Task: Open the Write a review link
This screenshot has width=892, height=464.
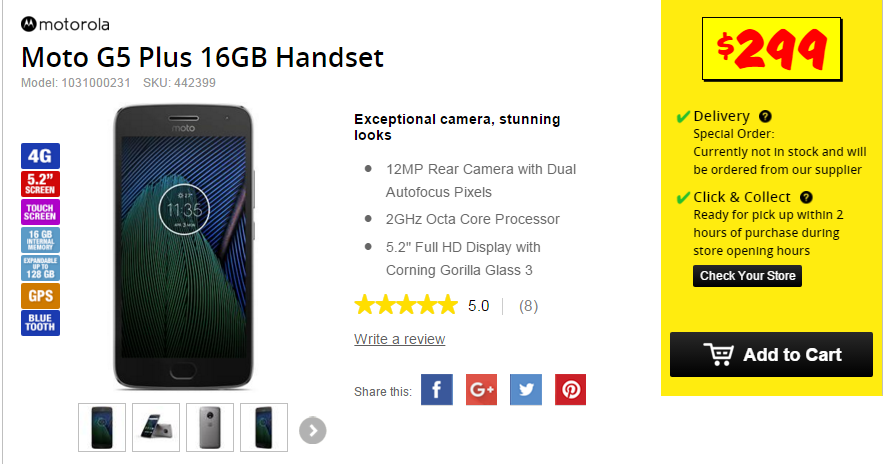Action: tap(399, 339)
